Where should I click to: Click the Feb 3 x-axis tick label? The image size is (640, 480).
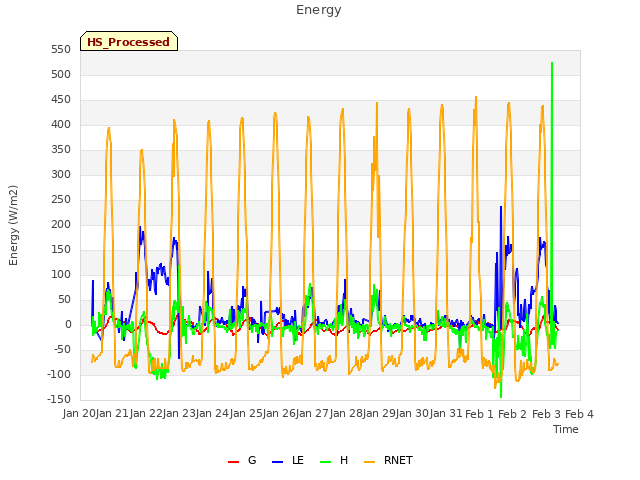pyautogui.click(x=546, y=414)
